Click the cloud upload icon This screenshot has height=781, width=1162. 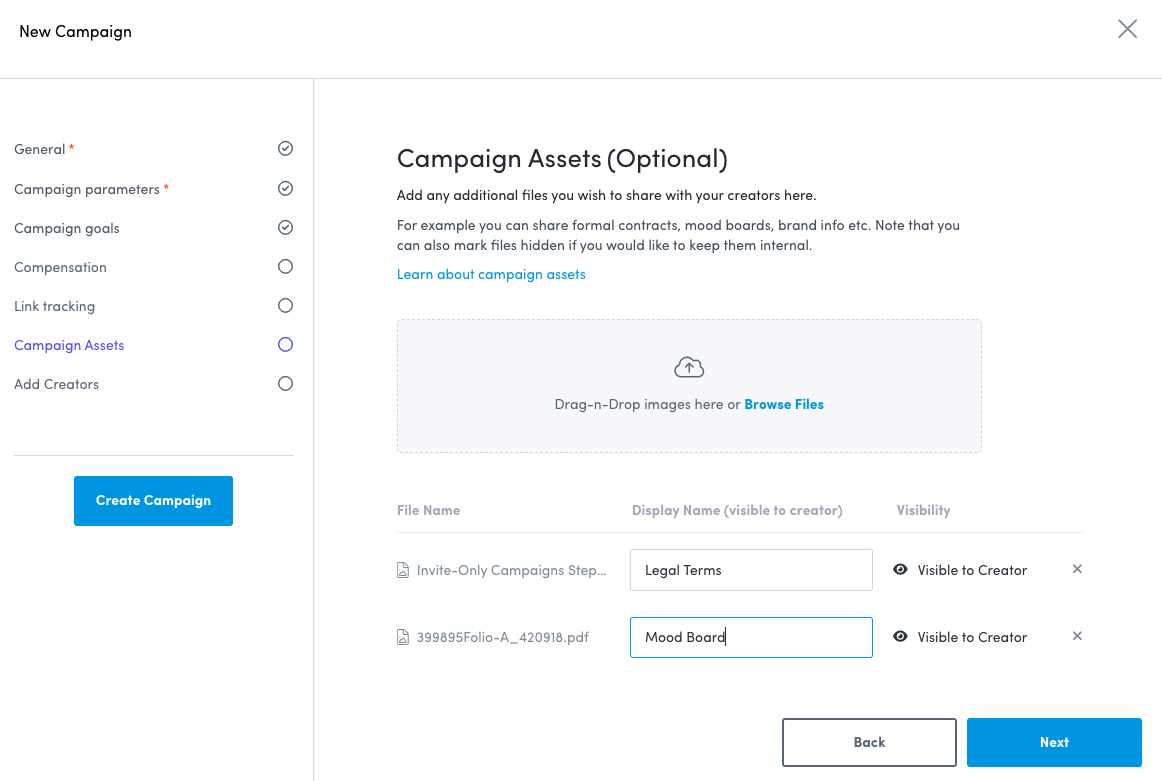click(689, 366)
